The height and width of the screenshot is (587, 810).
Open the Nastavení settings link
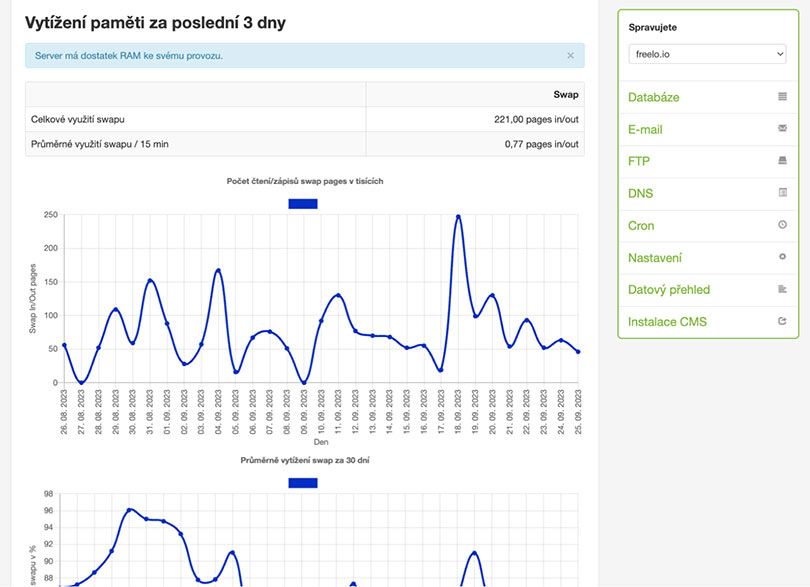655,258
